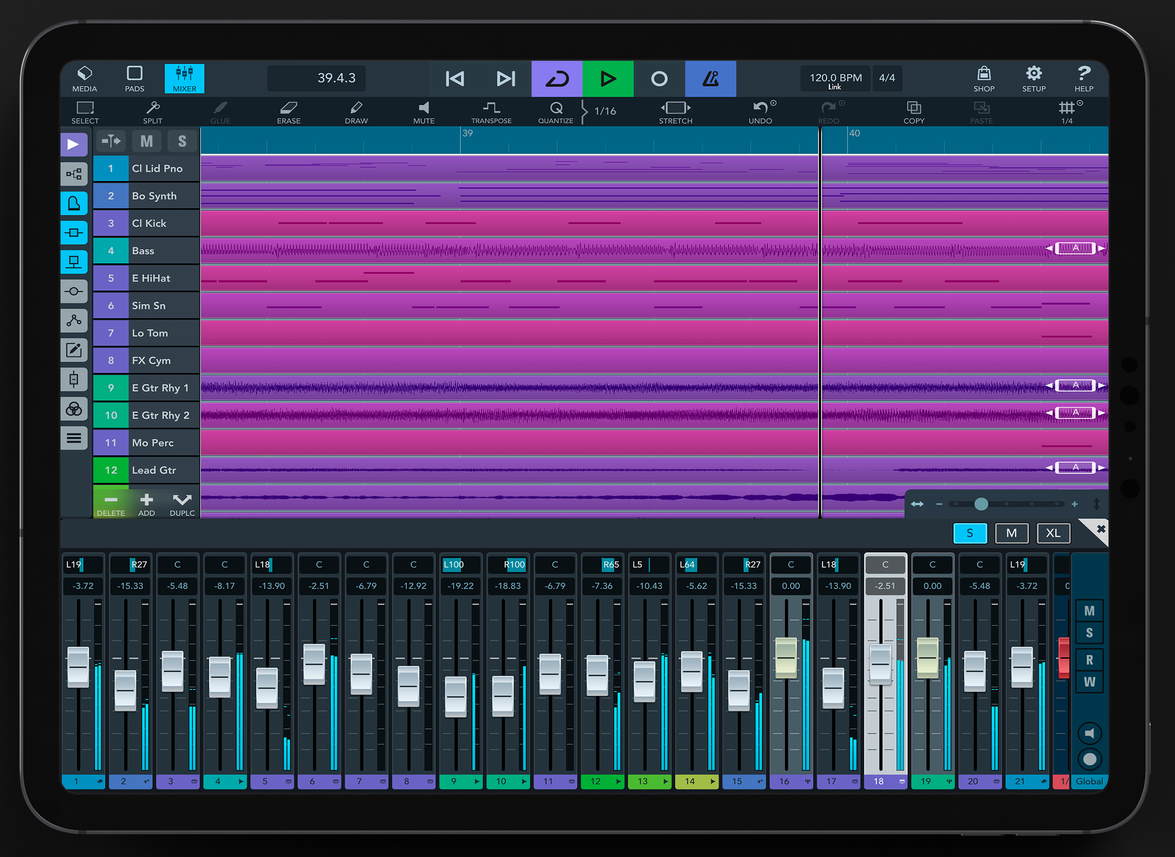Undo the last action
Image resolution: width=1175 pixels, height=857 pixels.
pyautogui.click(x=761, y=111)
